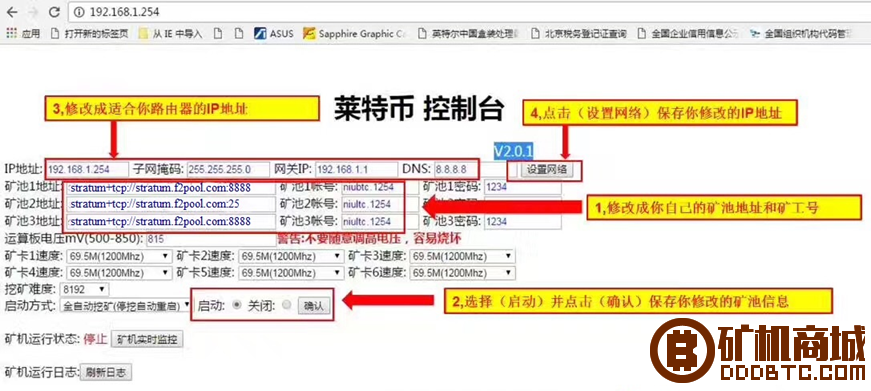Image resolution: width=871 pixels, height=391 pixels.
Task: Click the address bar showing 192.168.1.254
Action: tap(469, 12)
